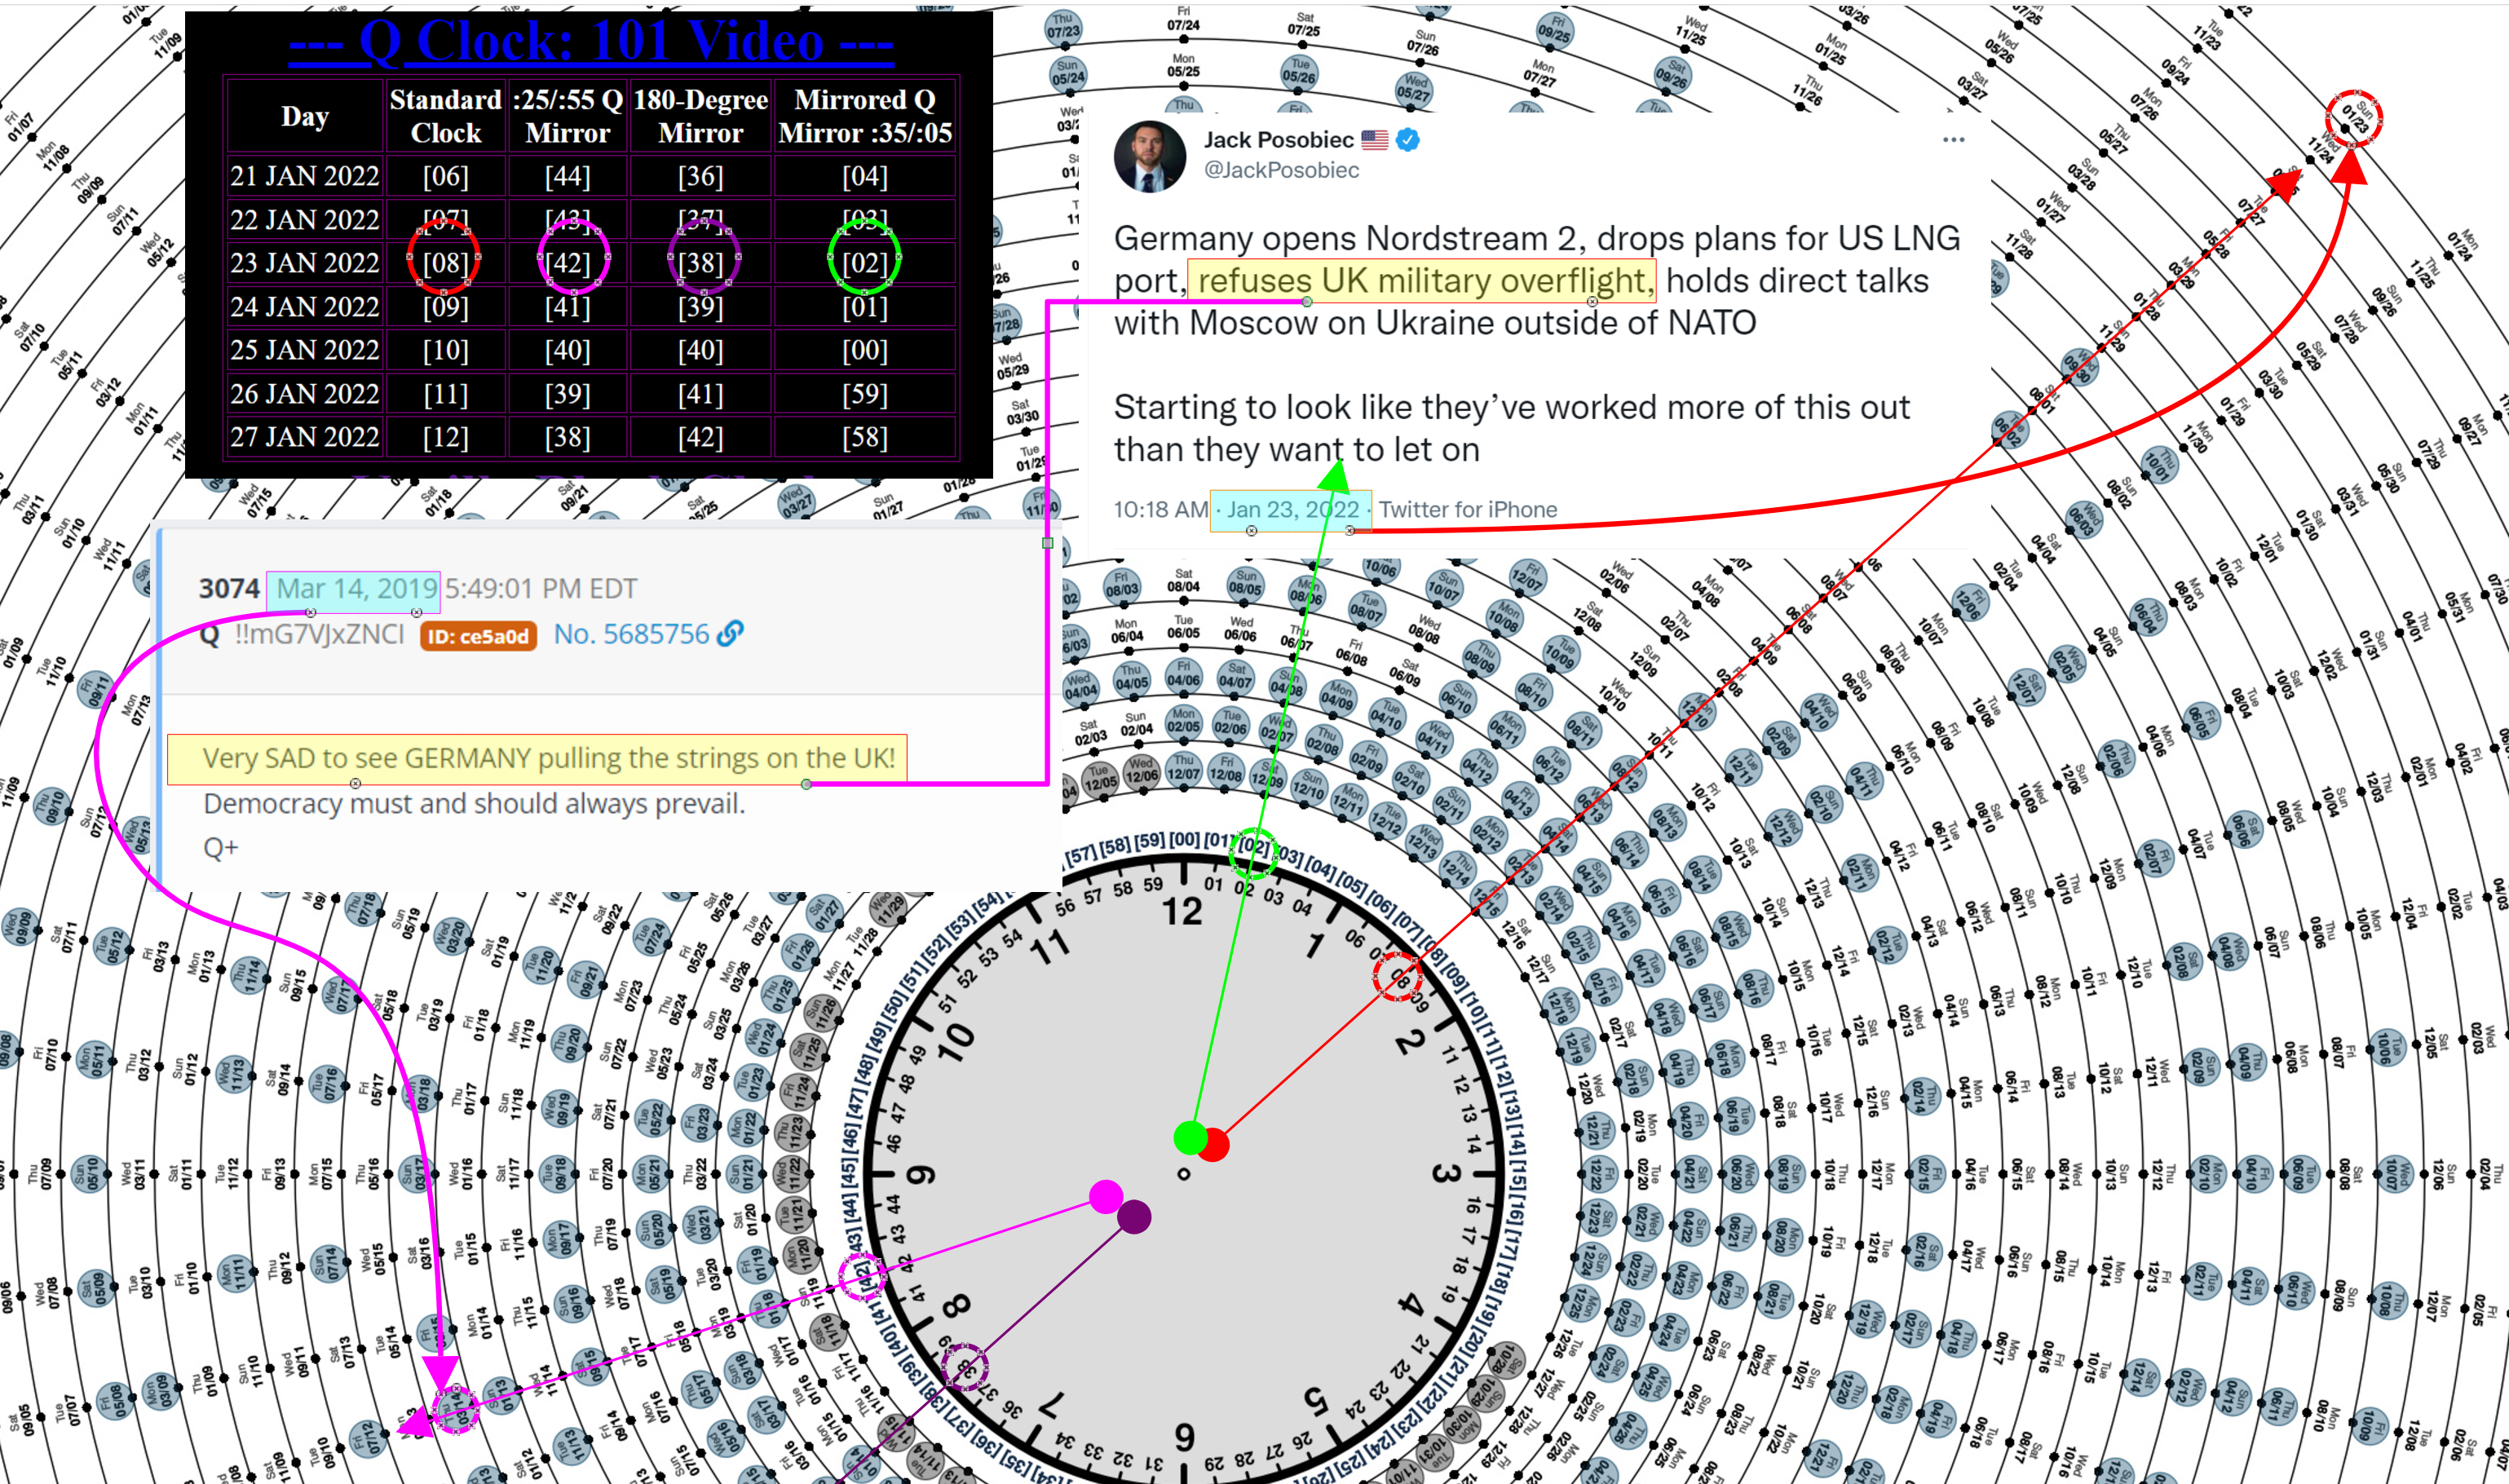The image size is (2509, 1484).
Task: Open post link No. 5685756
Action: point(631,634)
